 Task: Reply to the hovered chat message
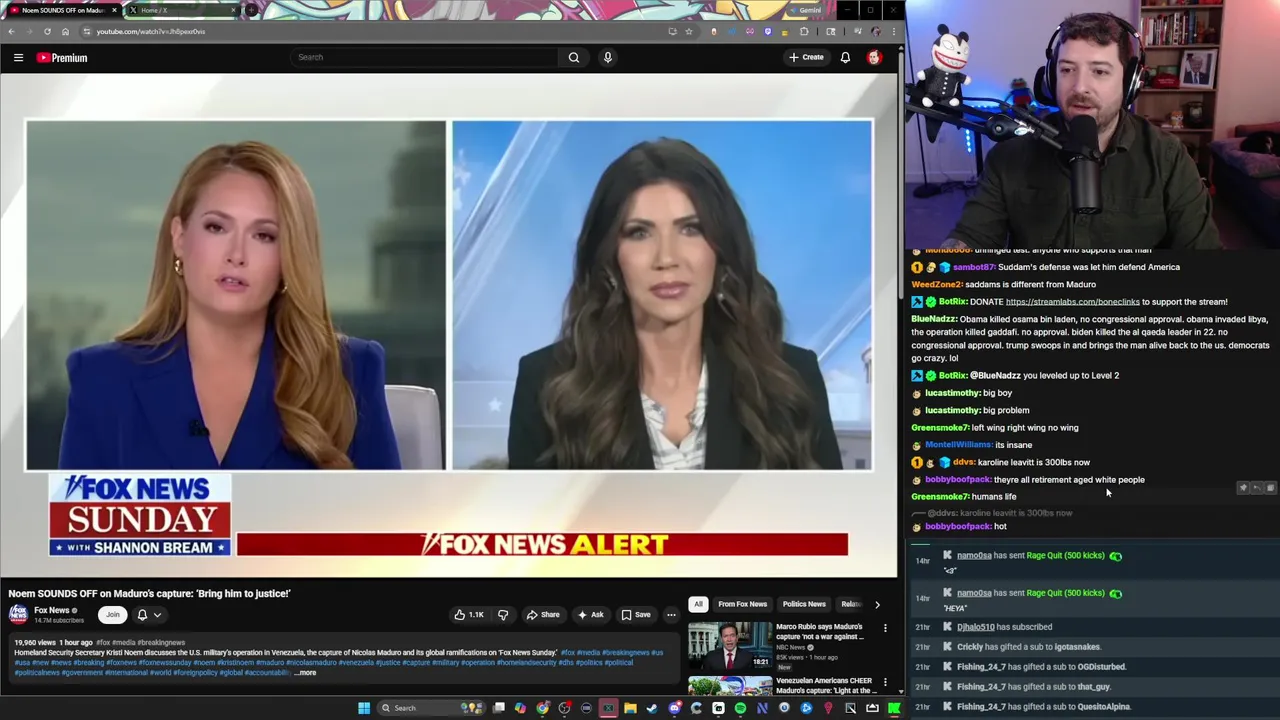1257,488
